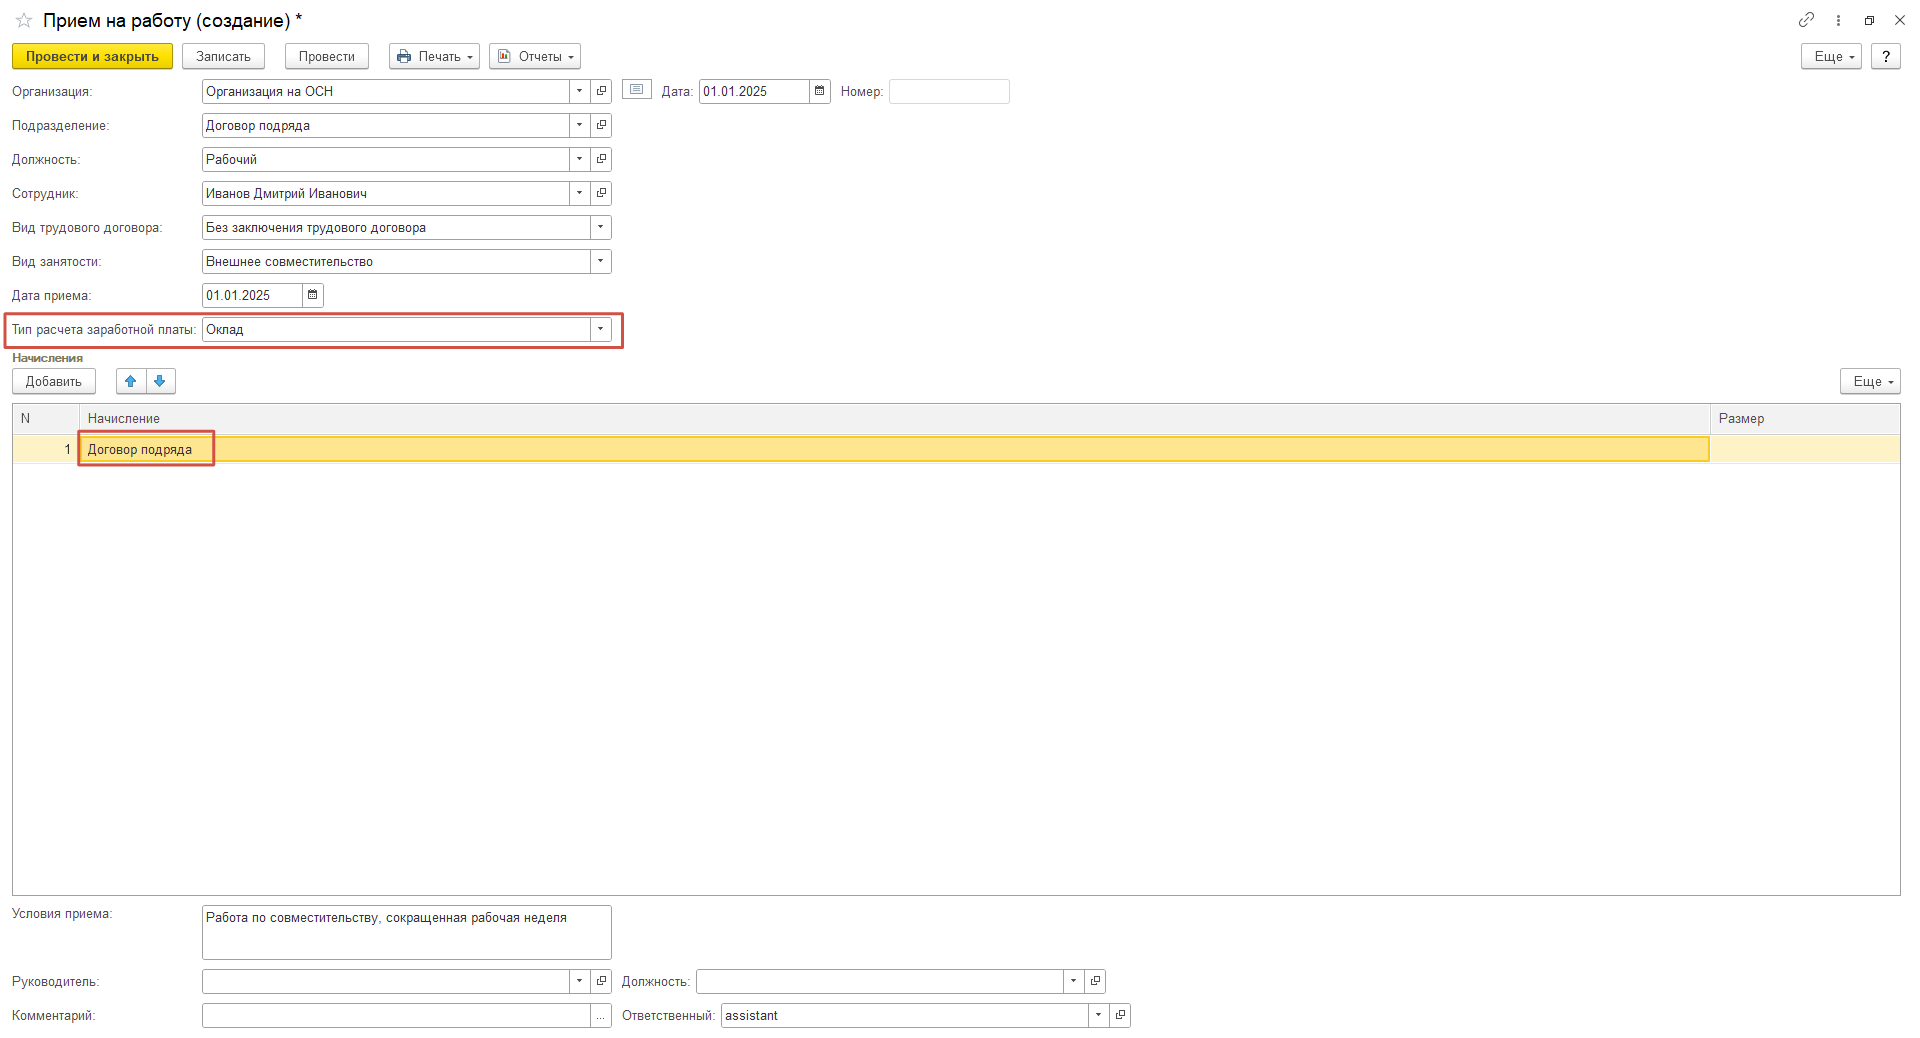Add form to favorites with star icon
The height and width of the screenshot is (1038, 1920).
click(x=24, y=21)
